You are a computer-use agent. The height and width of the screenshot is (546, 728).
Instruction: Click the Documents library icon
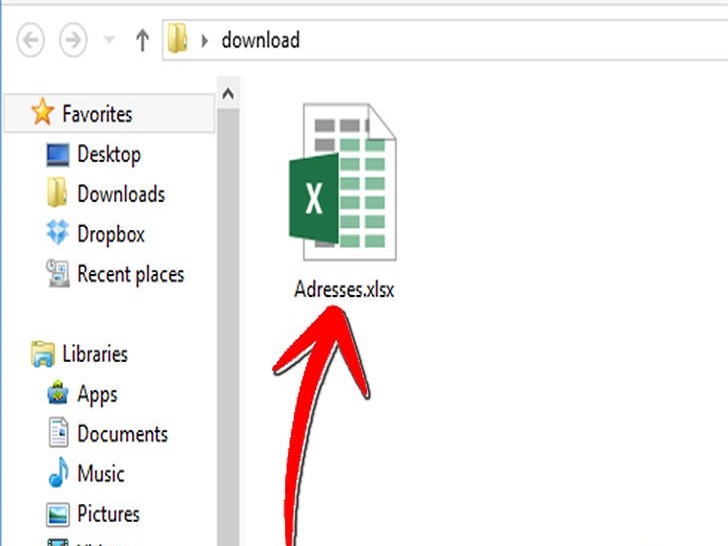tap(58, 432)
